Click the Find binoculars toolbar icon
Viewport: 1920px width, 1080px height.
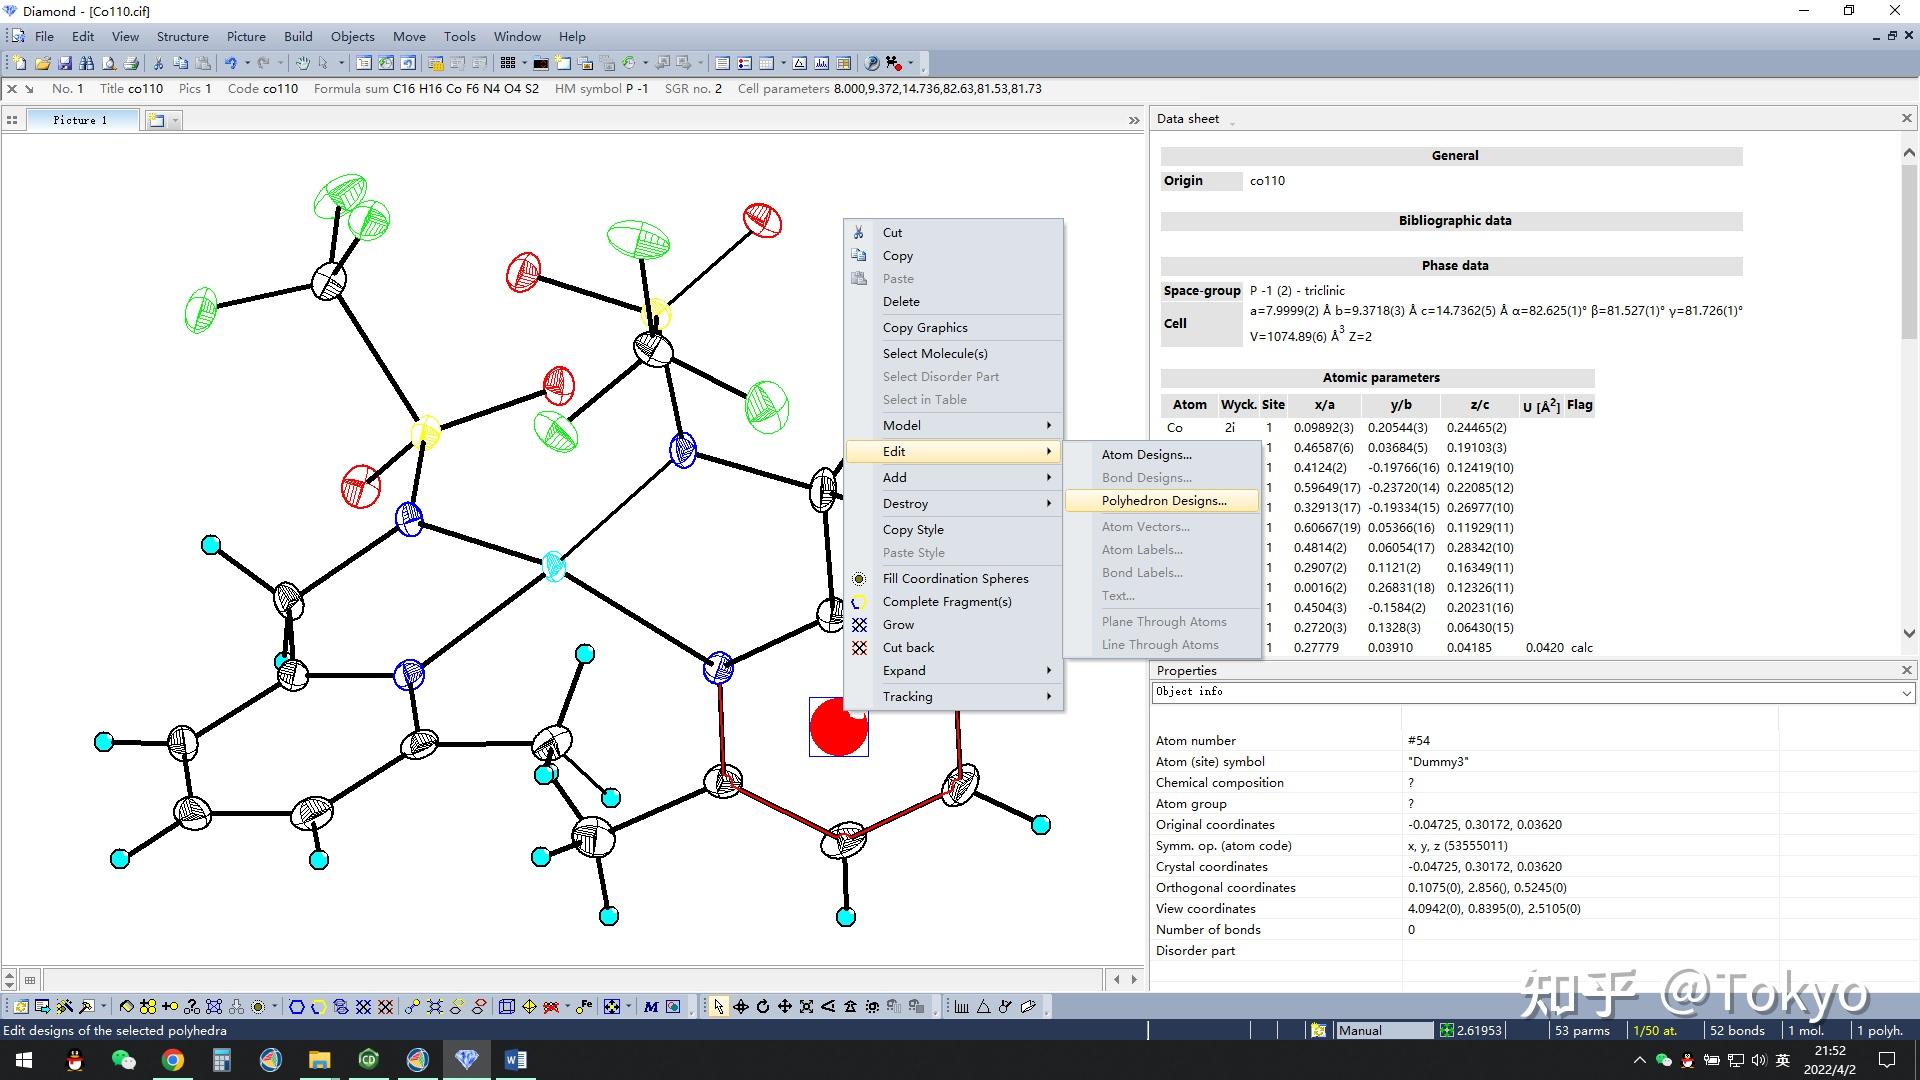point(87,63)
